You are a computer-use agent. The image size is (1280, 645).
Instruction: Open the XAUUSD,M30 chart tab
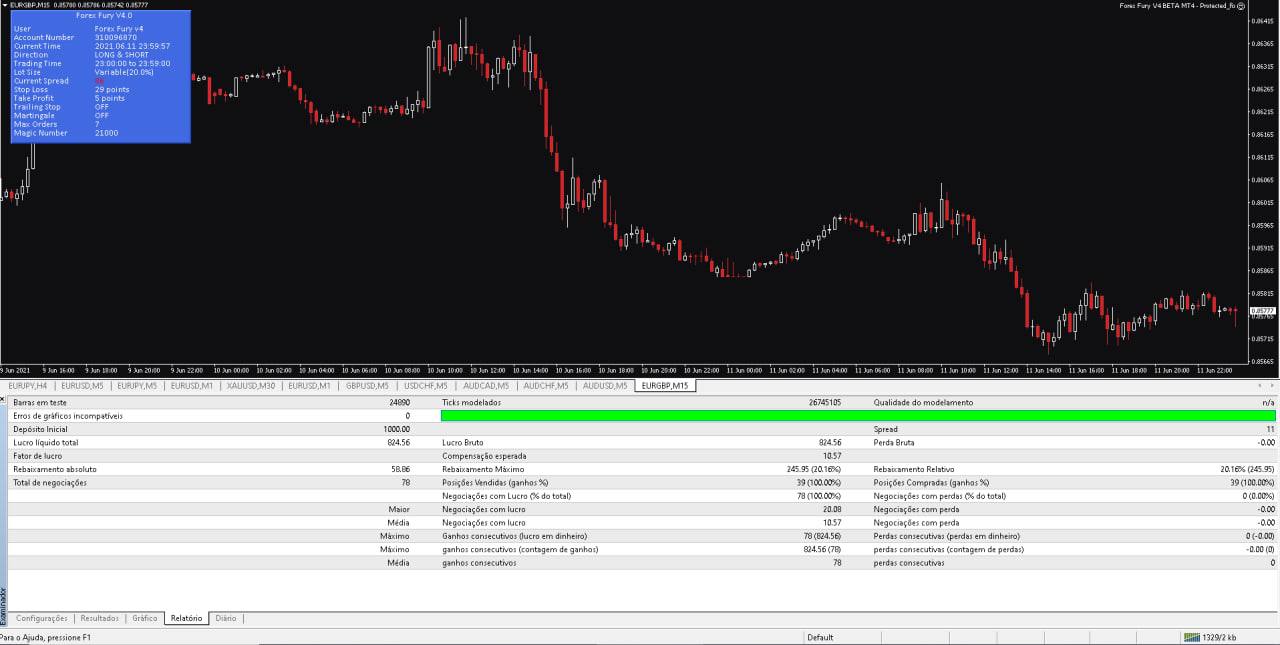(250, 386)
